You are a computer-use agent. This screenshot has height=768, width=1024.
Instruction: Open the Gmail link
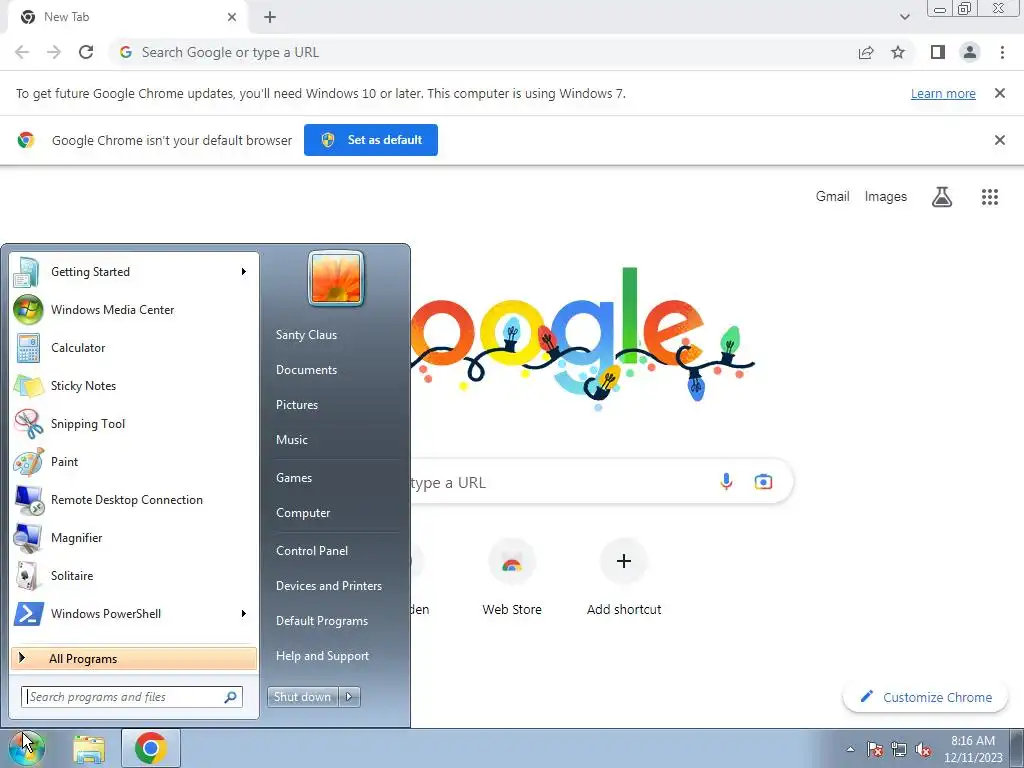(x=833, y=197)
